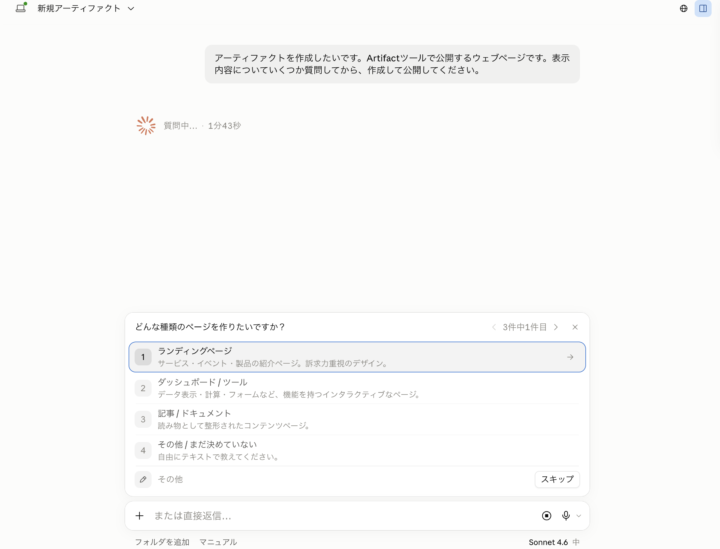Click the 質問中 spinner status icon

coord(146,125)
